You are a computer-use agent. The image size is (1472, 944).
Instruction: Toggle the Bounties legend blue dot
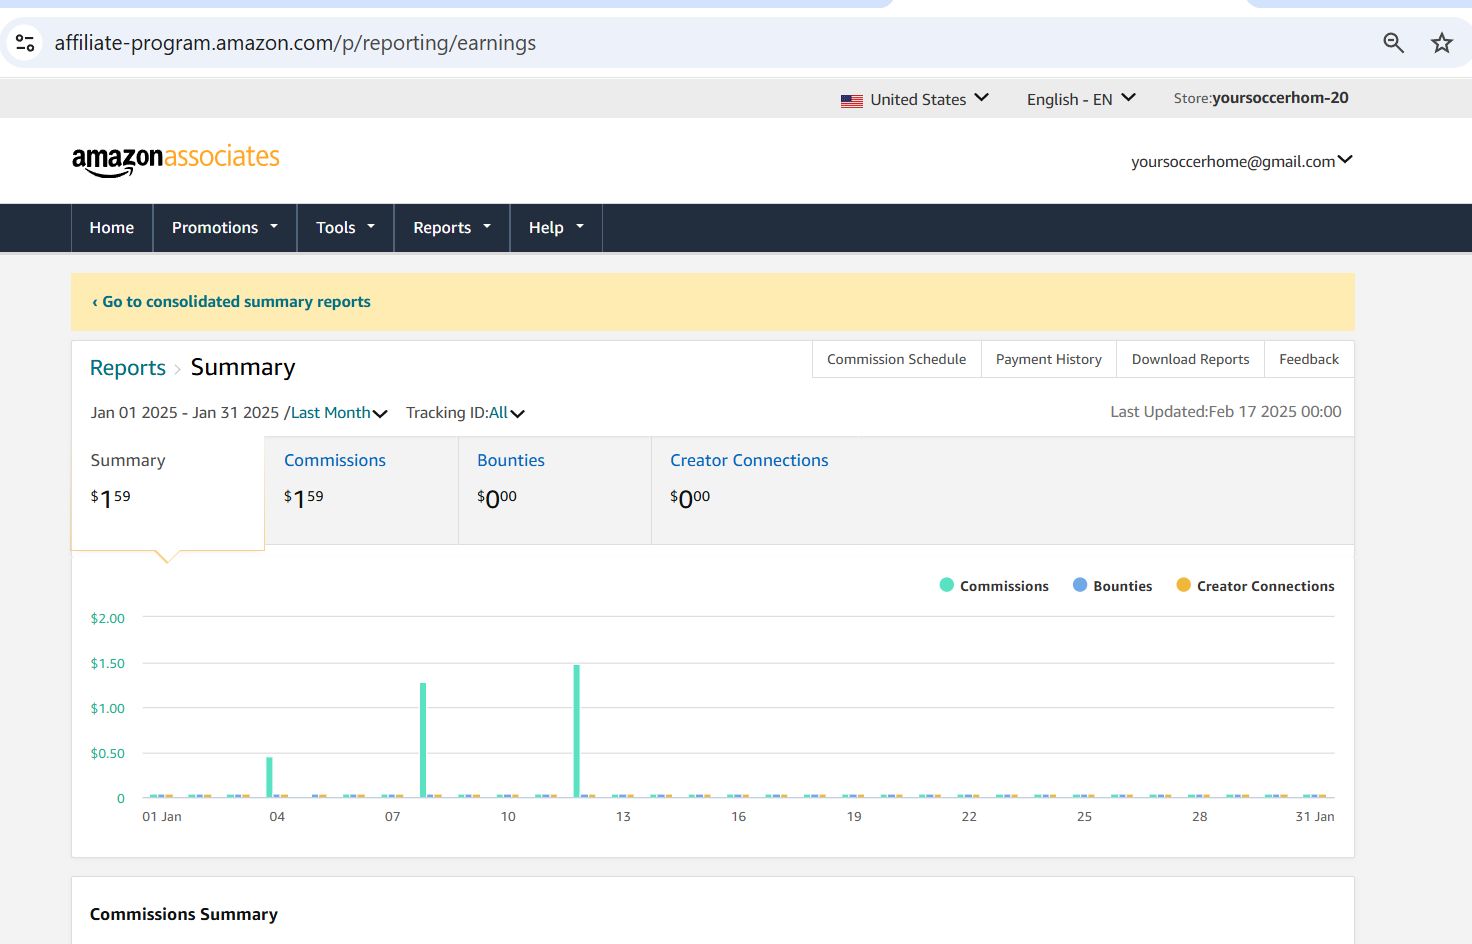pos(1080,585)
